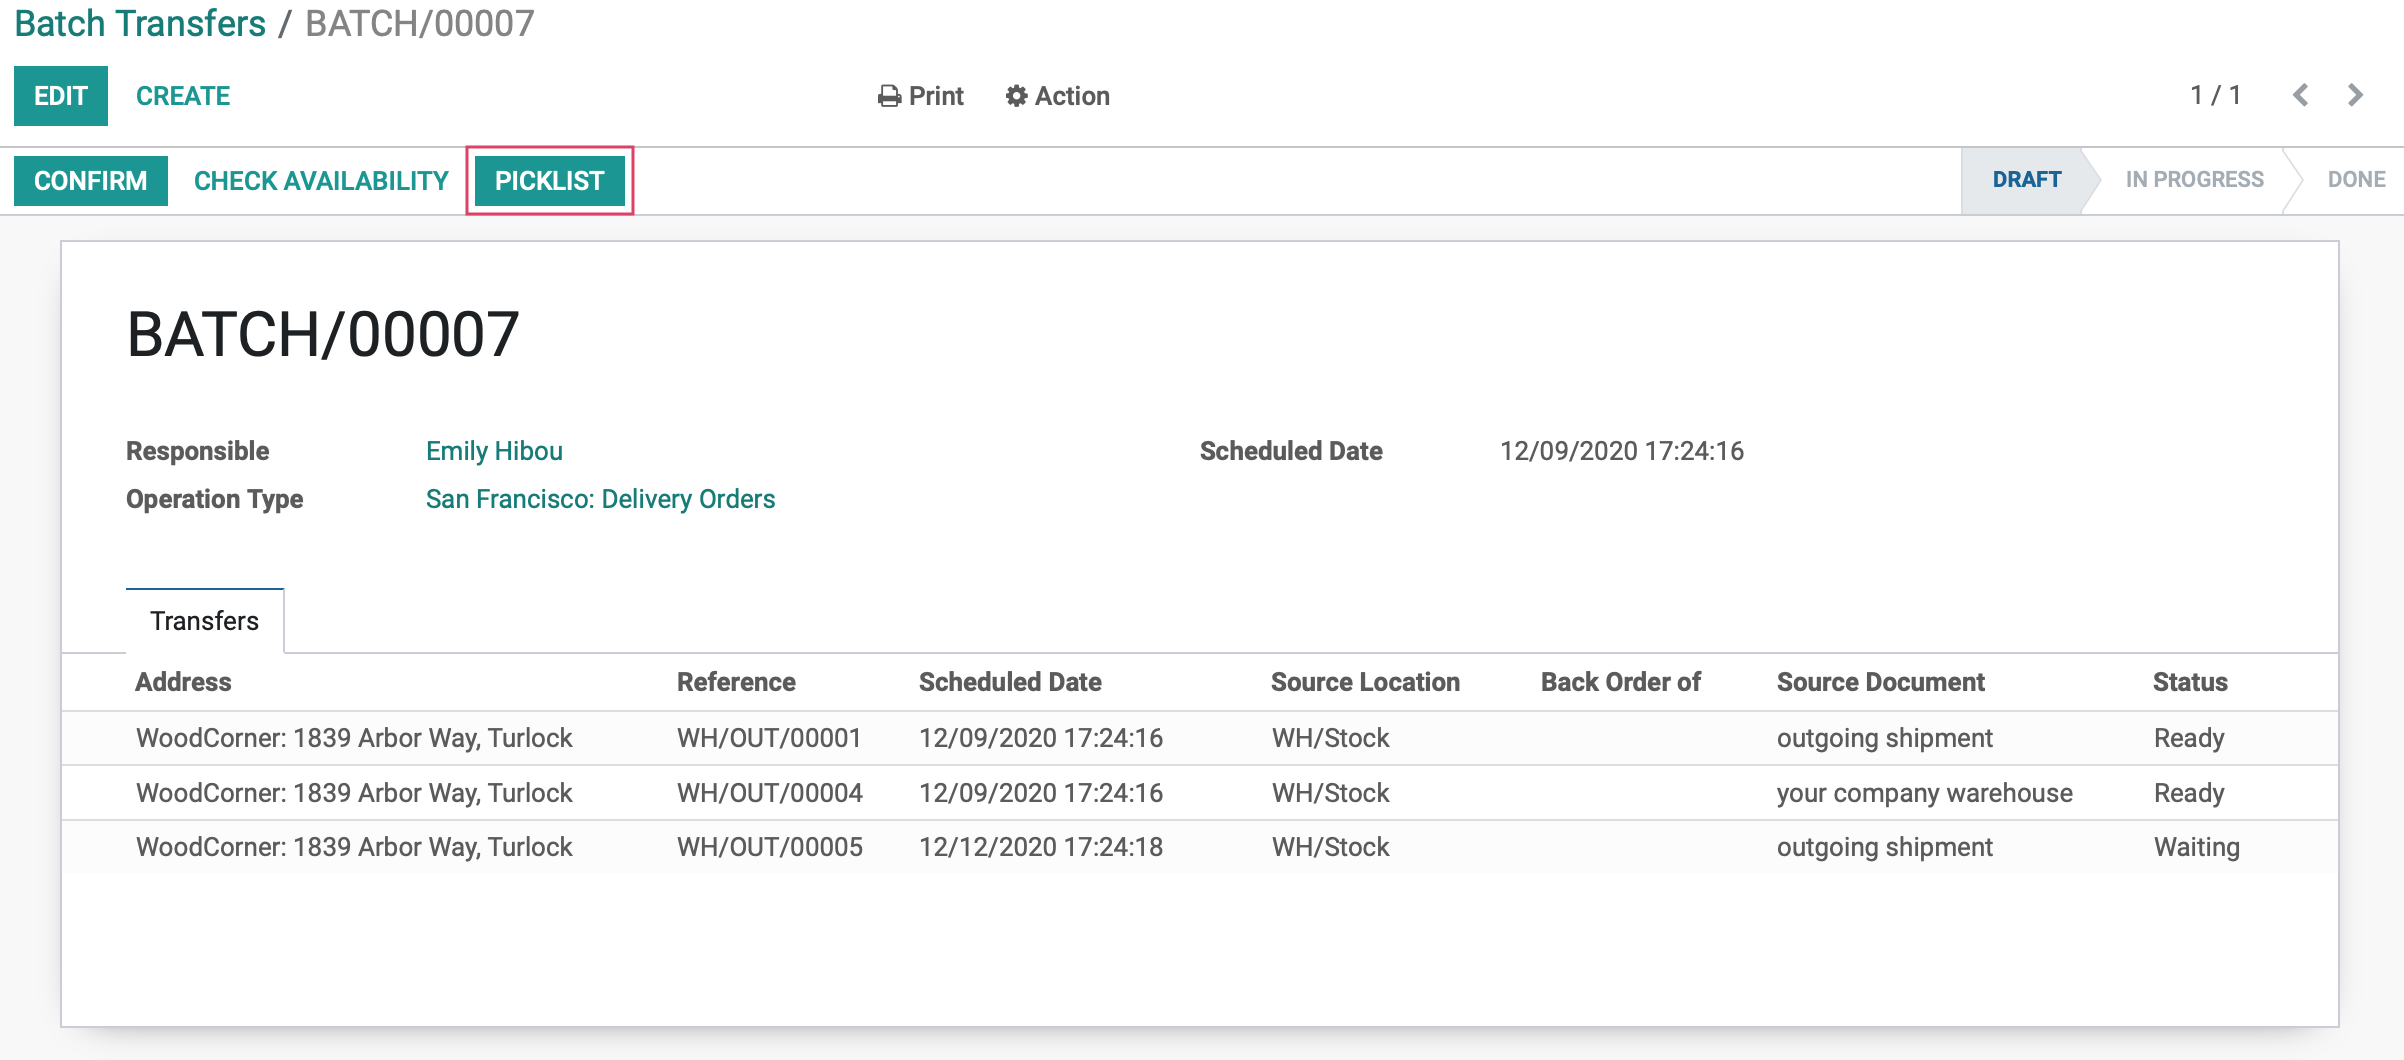Image resolution: width=2404 pixels, height=1060 pixels.
Task: Sort by Scheduled Date column header
Action: coord(1010,682)
